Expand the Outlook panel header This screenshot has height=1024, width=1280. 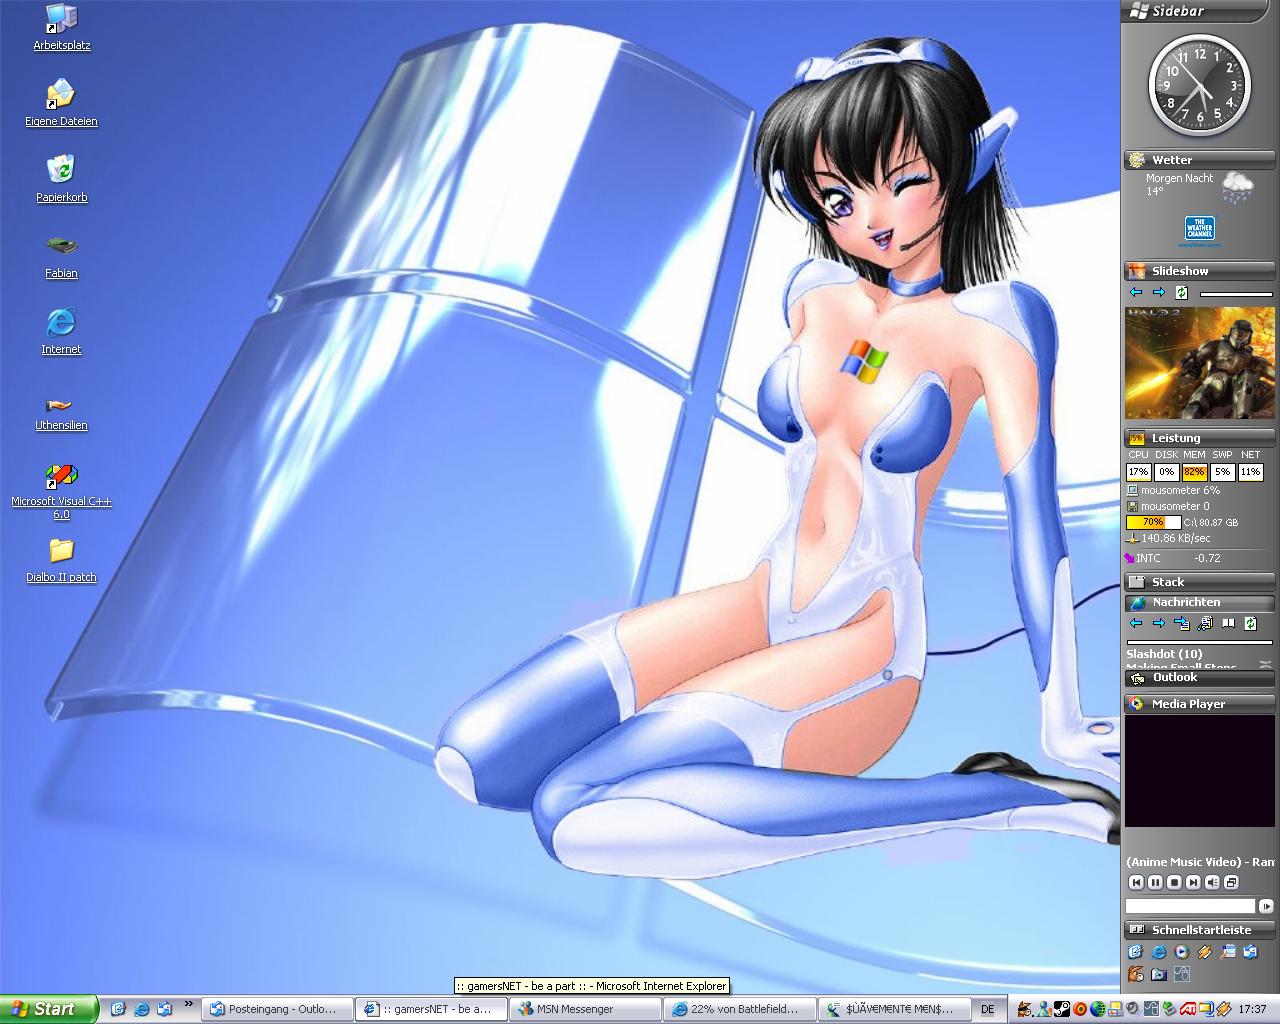[1199, 677]
